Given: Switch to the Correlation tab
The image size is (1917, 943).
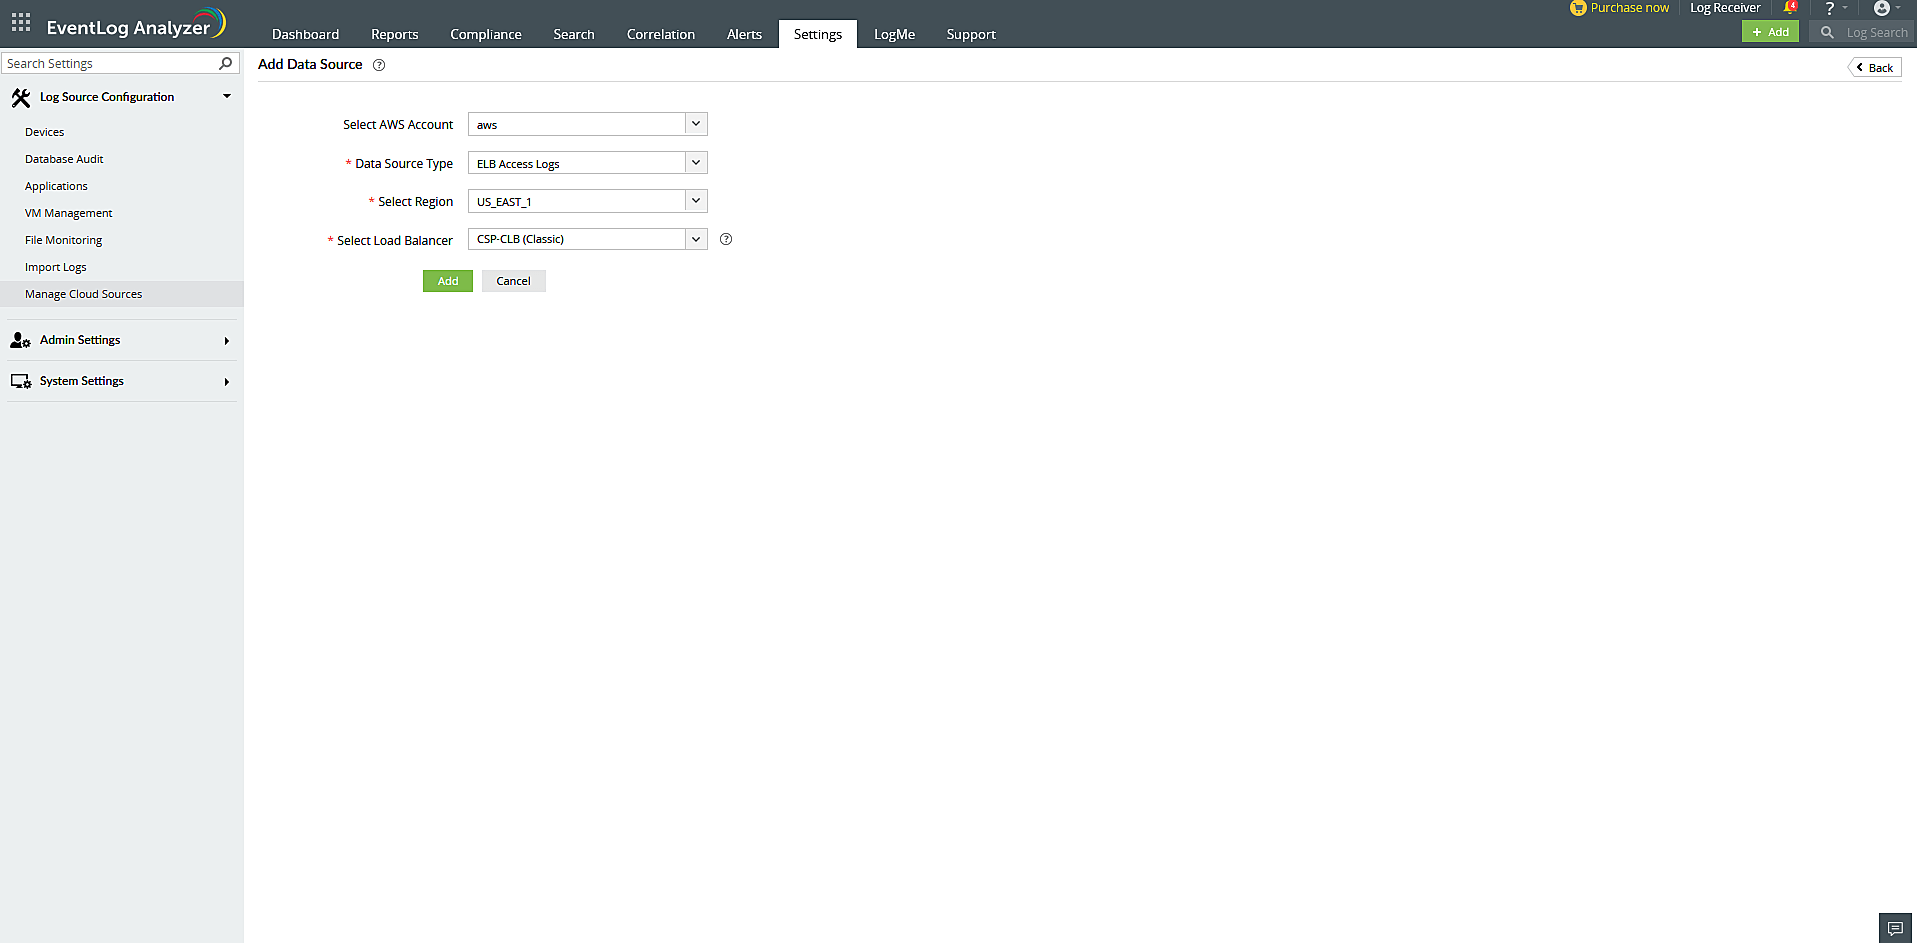Looking at the screenshot, I should [660, 33].
